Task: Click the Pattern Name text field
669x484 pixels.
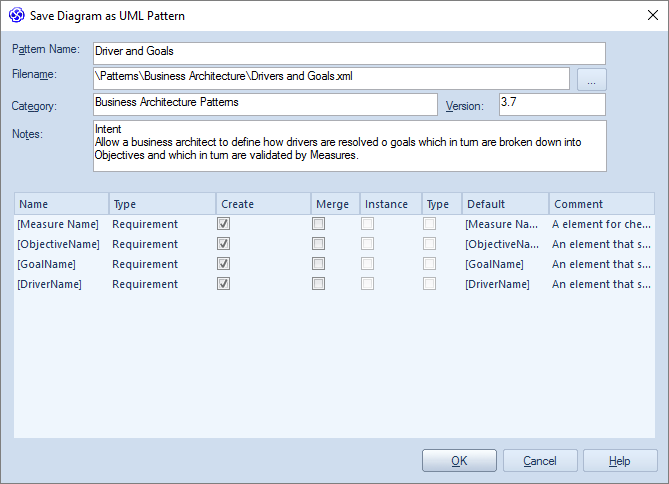Action: (349, 53)
